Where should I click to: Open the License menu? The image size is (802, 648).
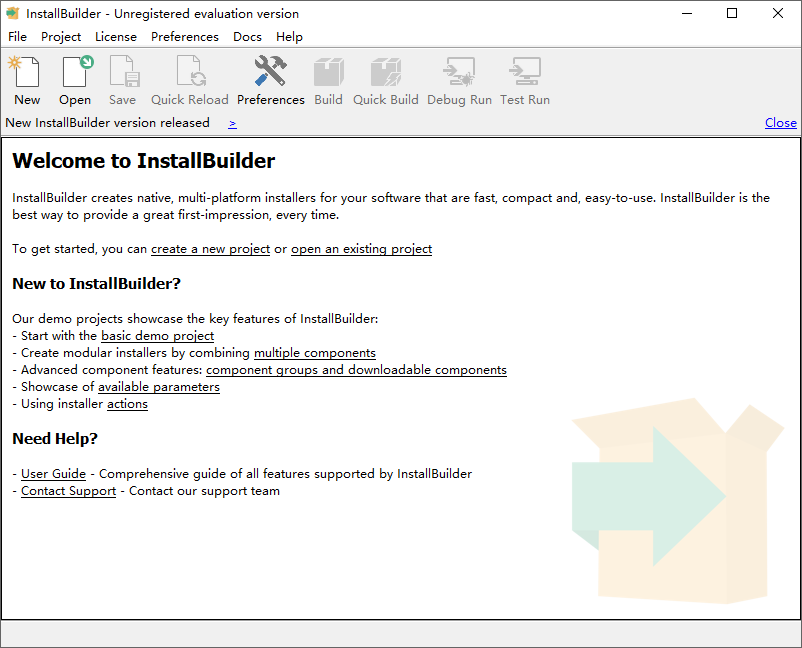[x=116, y=37]
